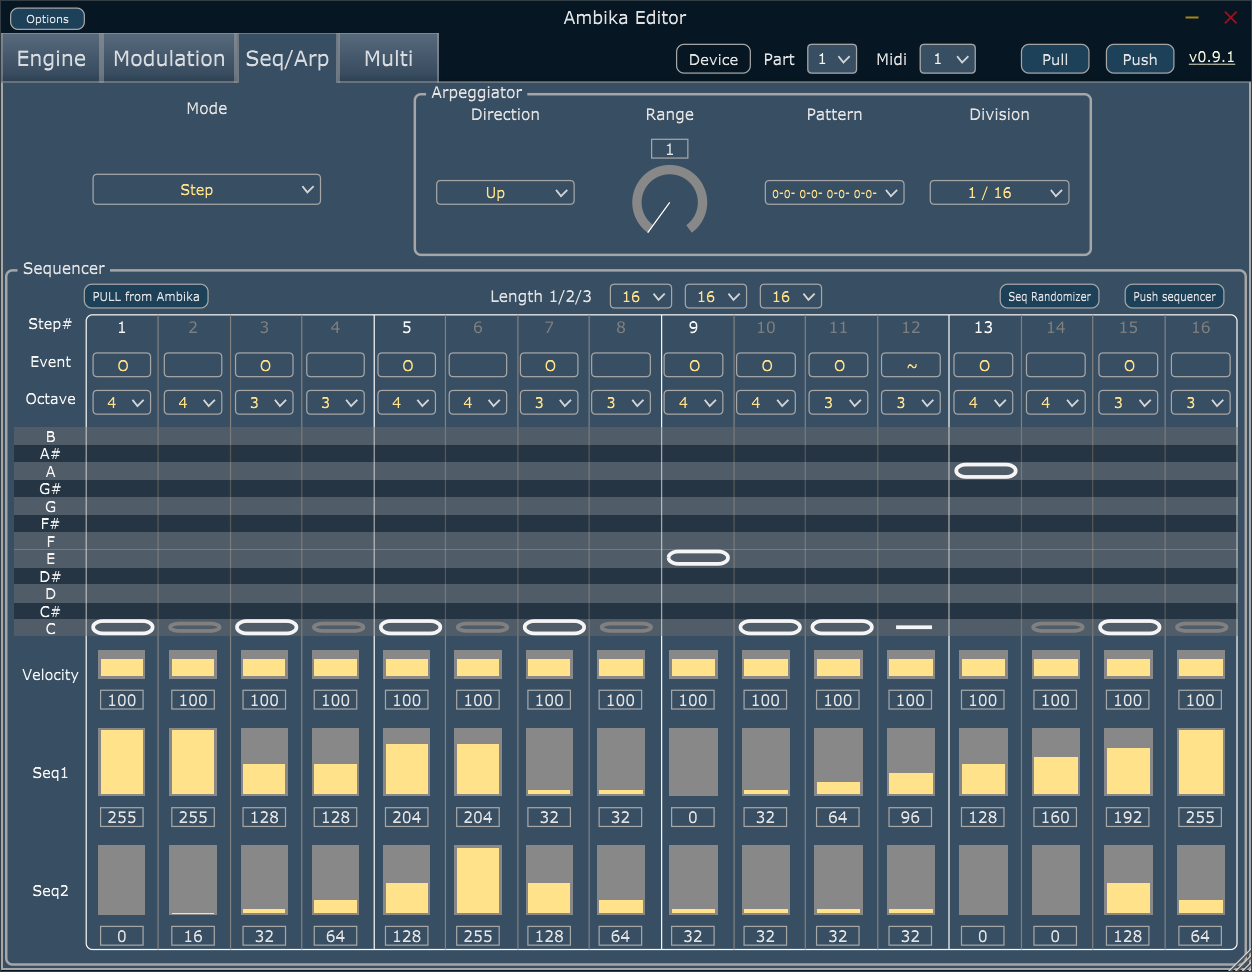Click the Step# header 5
The width and height of the screenshot is (1252, 972).
407,327
